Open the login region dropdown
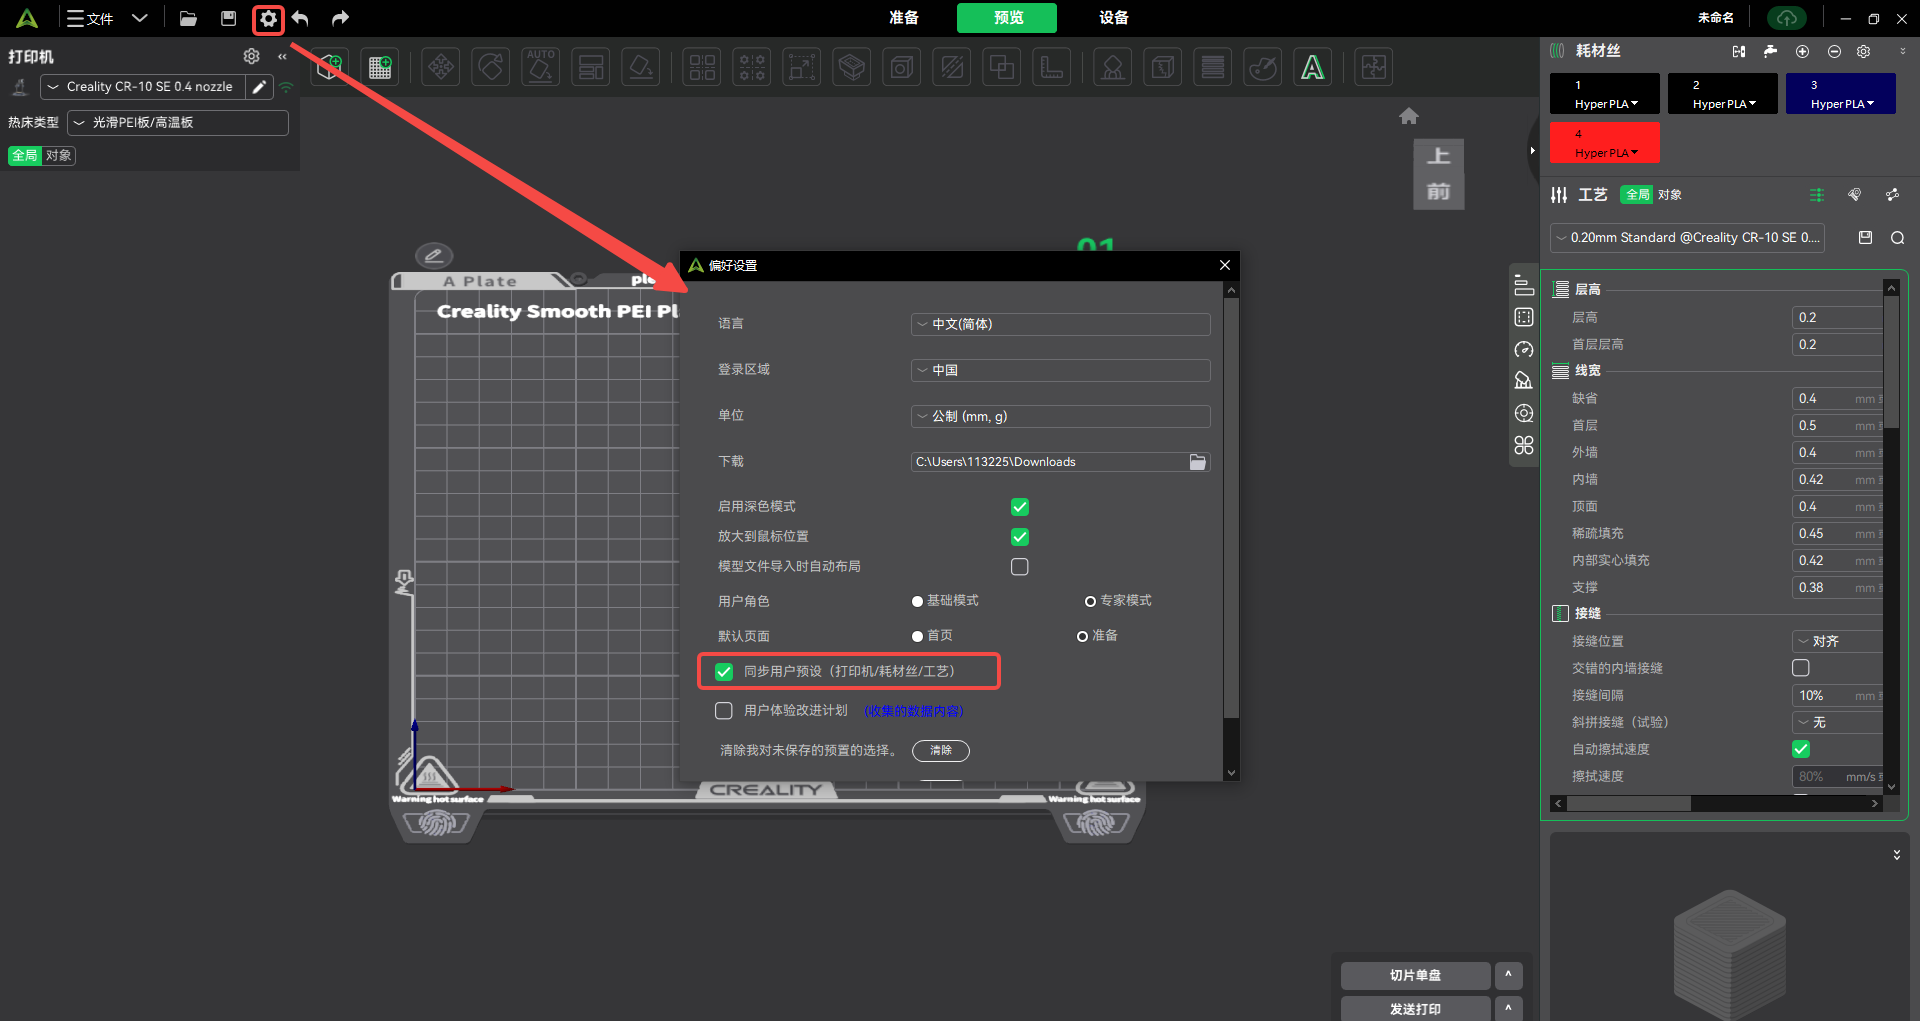1920x1021 pixels. tap(1061, 370)
